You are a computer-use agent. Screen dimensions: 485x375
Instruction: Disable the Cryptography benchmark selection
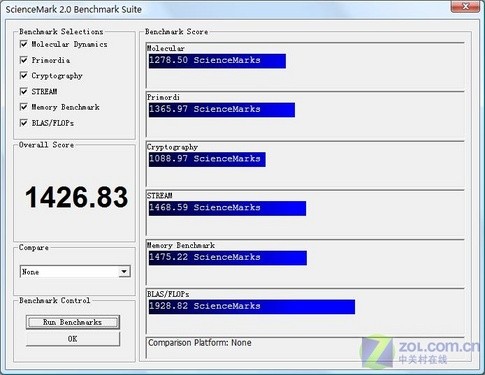[x=24, y=76]
